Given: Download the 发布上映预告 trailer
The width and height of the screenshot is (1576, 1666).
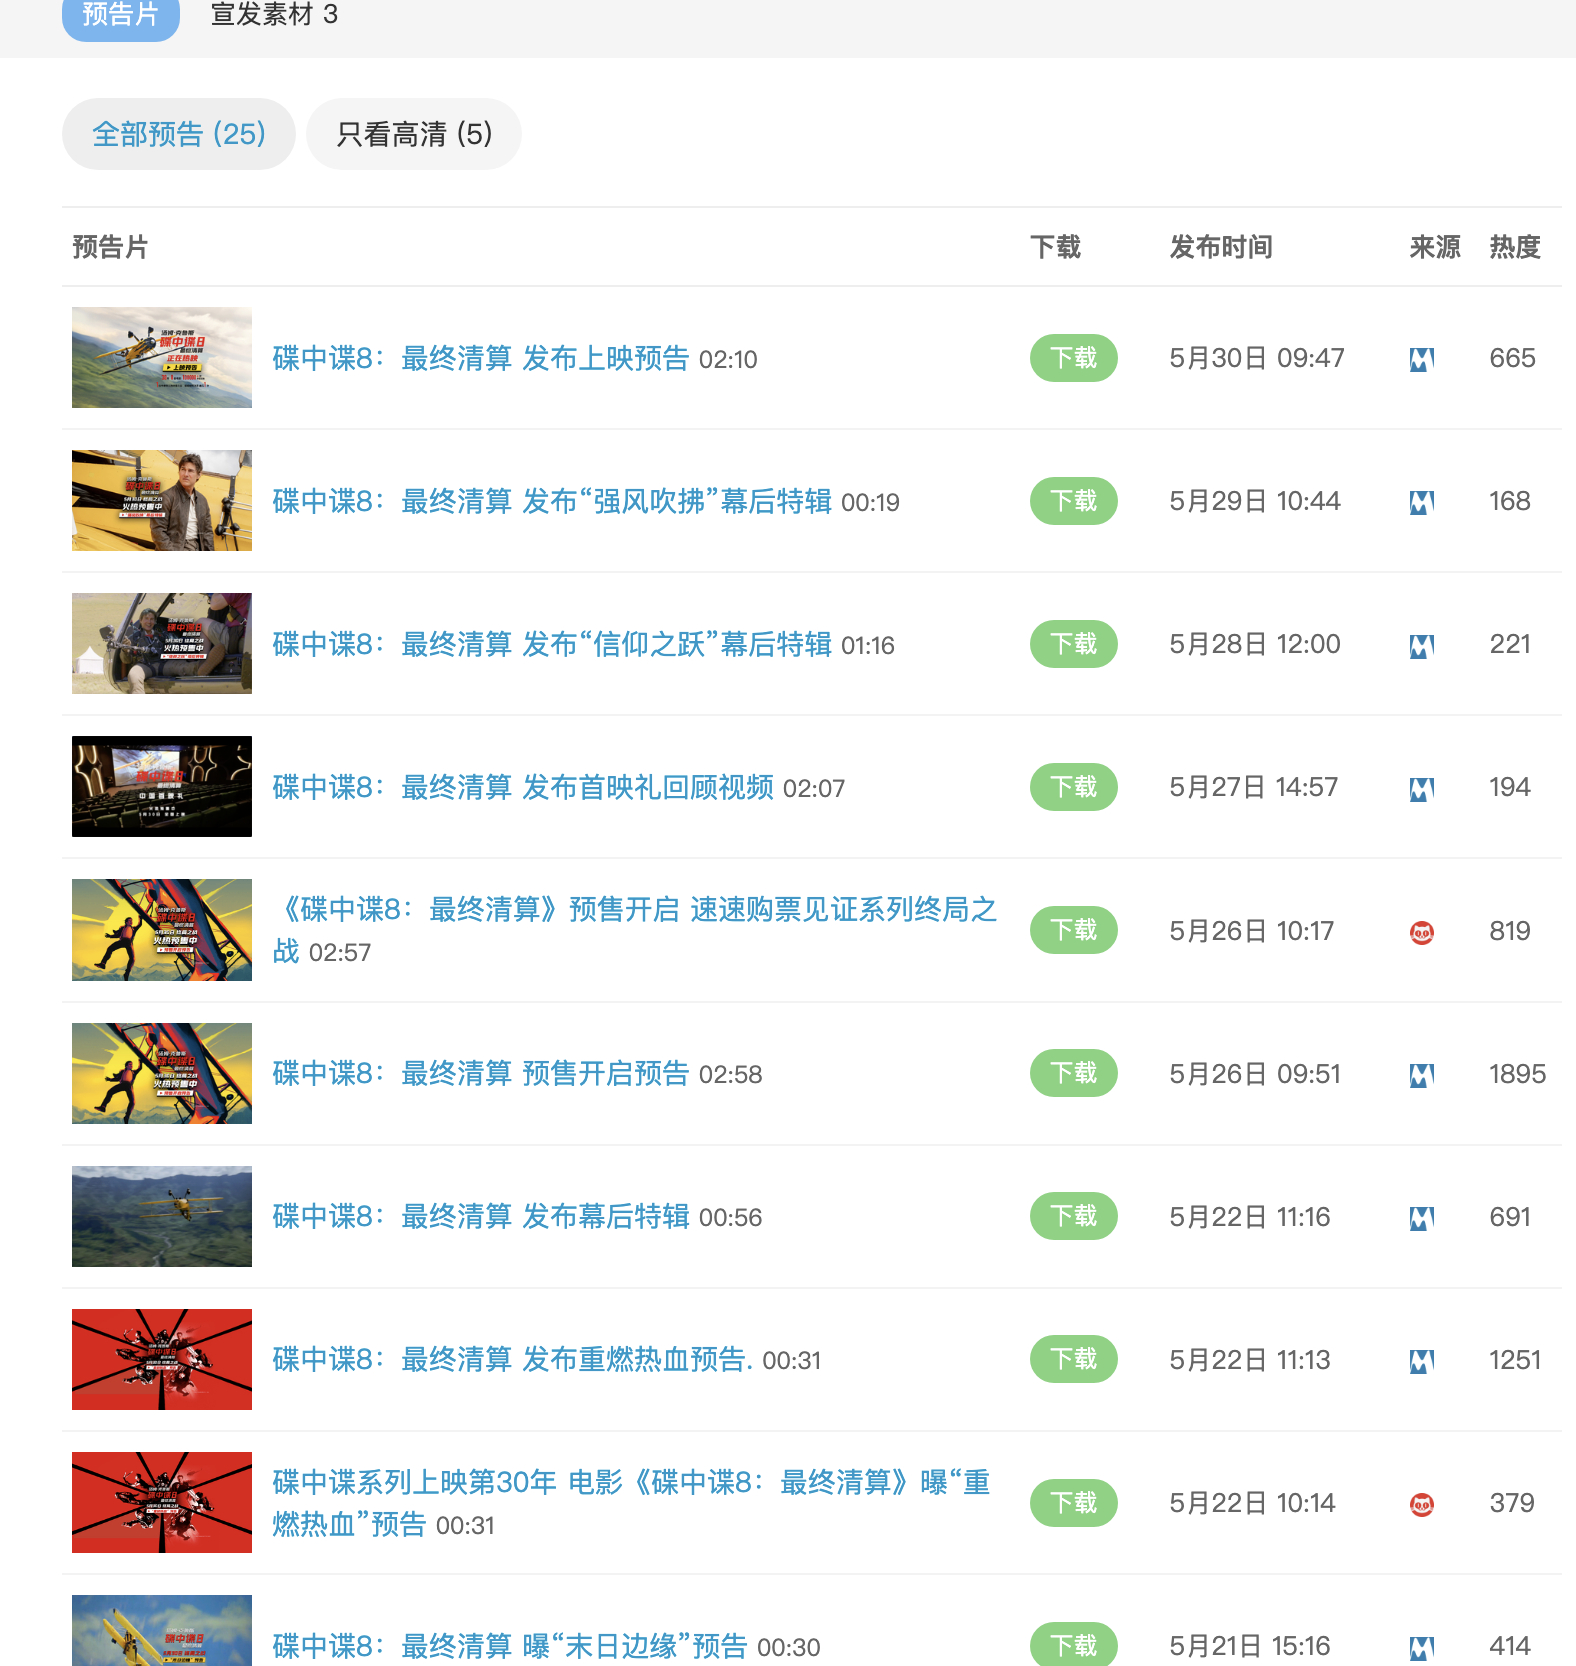Looking at the screenshot, I should click(1073, 358).
